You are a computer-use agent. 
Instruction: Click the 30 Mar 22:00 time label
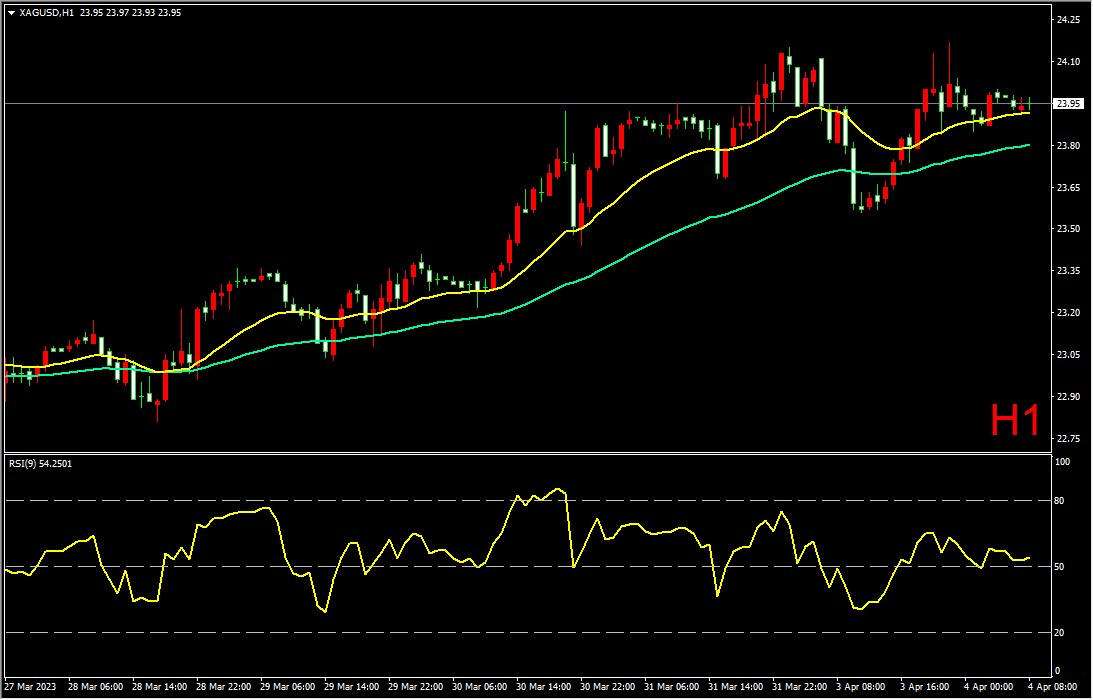[609, 686]
